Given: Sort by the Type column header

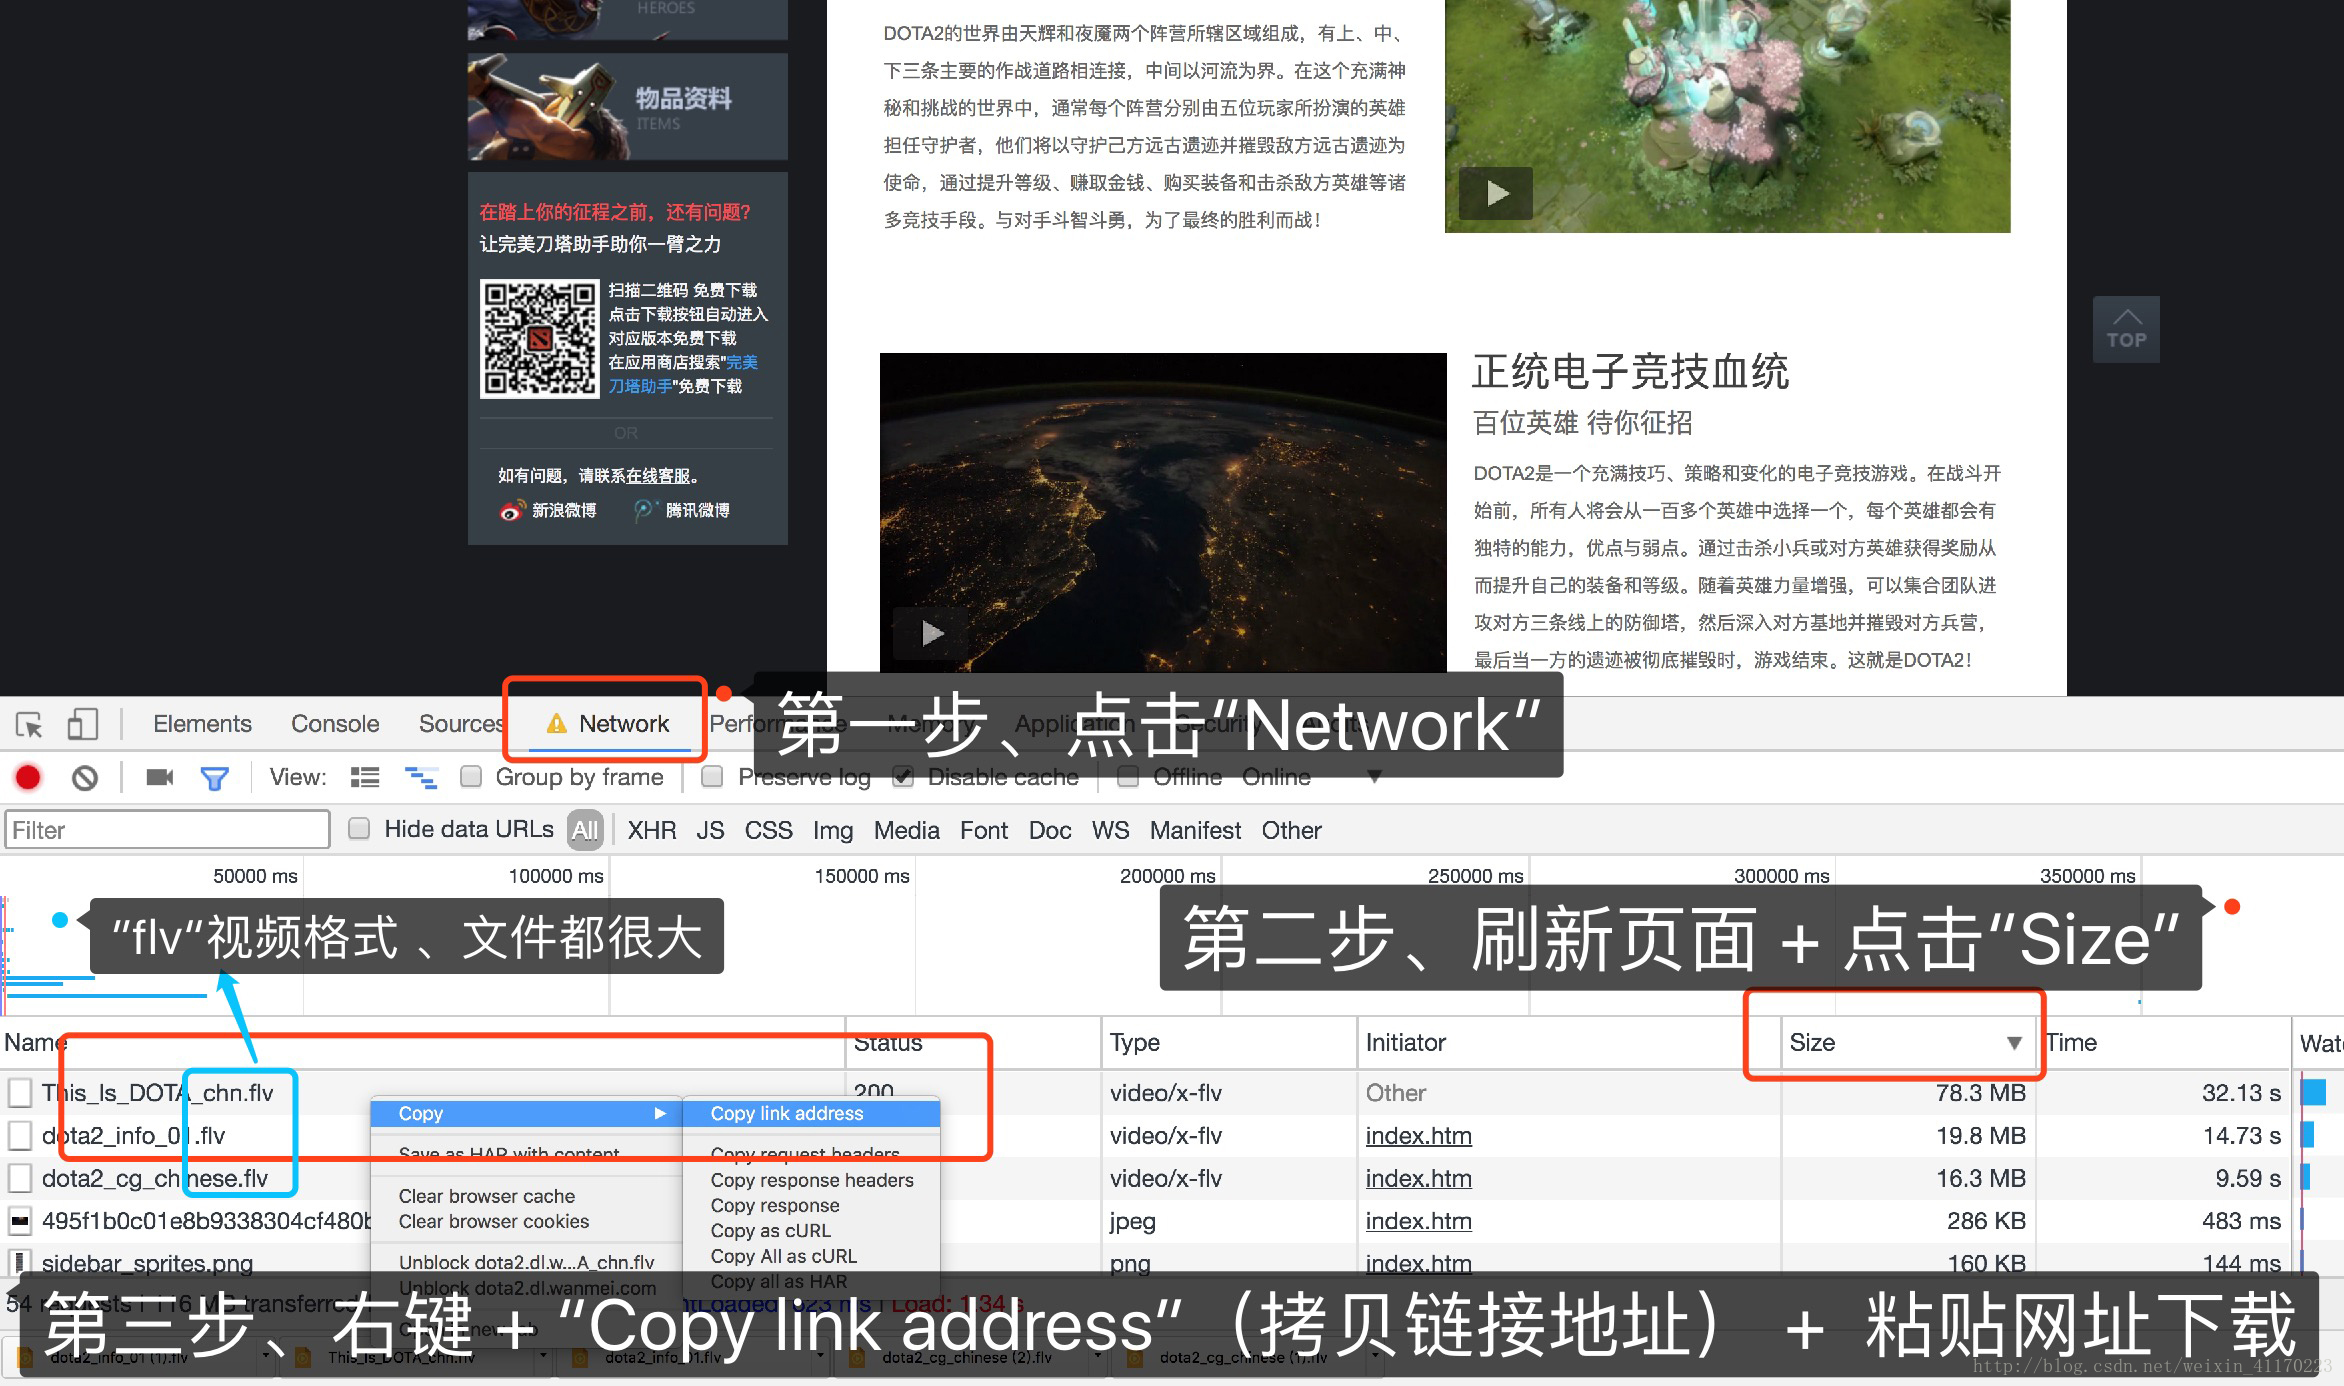Looking at the screenshot, I should pyautogui.click(x=1229, y=1043).
